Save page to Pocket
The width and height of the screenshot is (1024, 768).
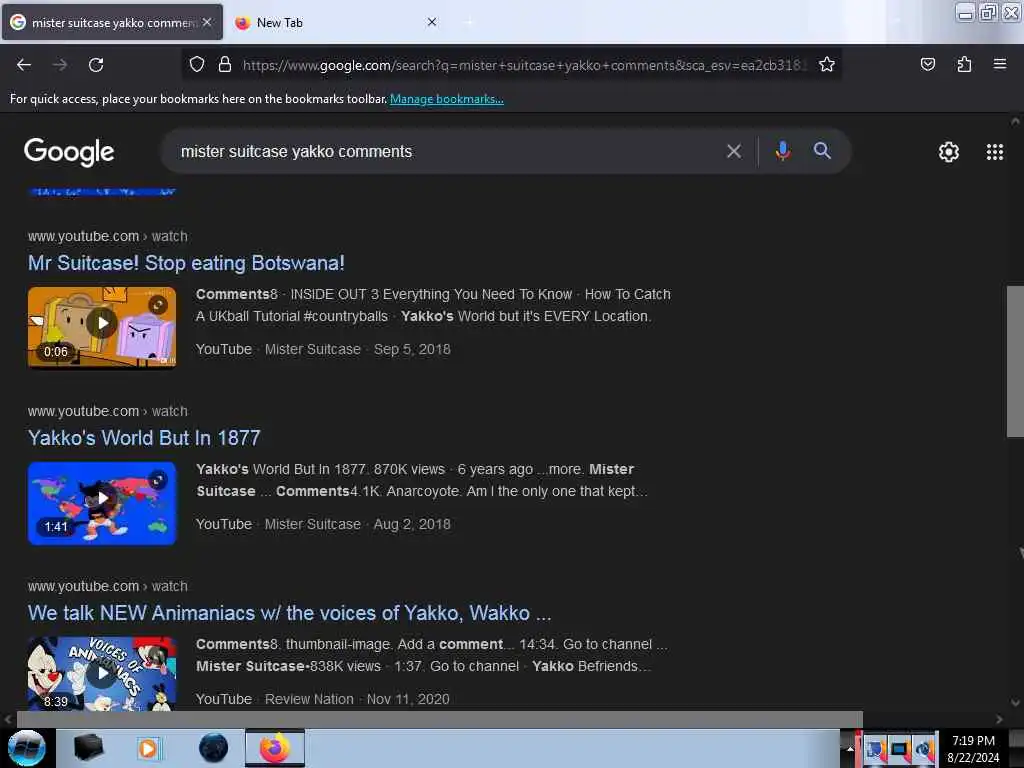tap(927, 65)
